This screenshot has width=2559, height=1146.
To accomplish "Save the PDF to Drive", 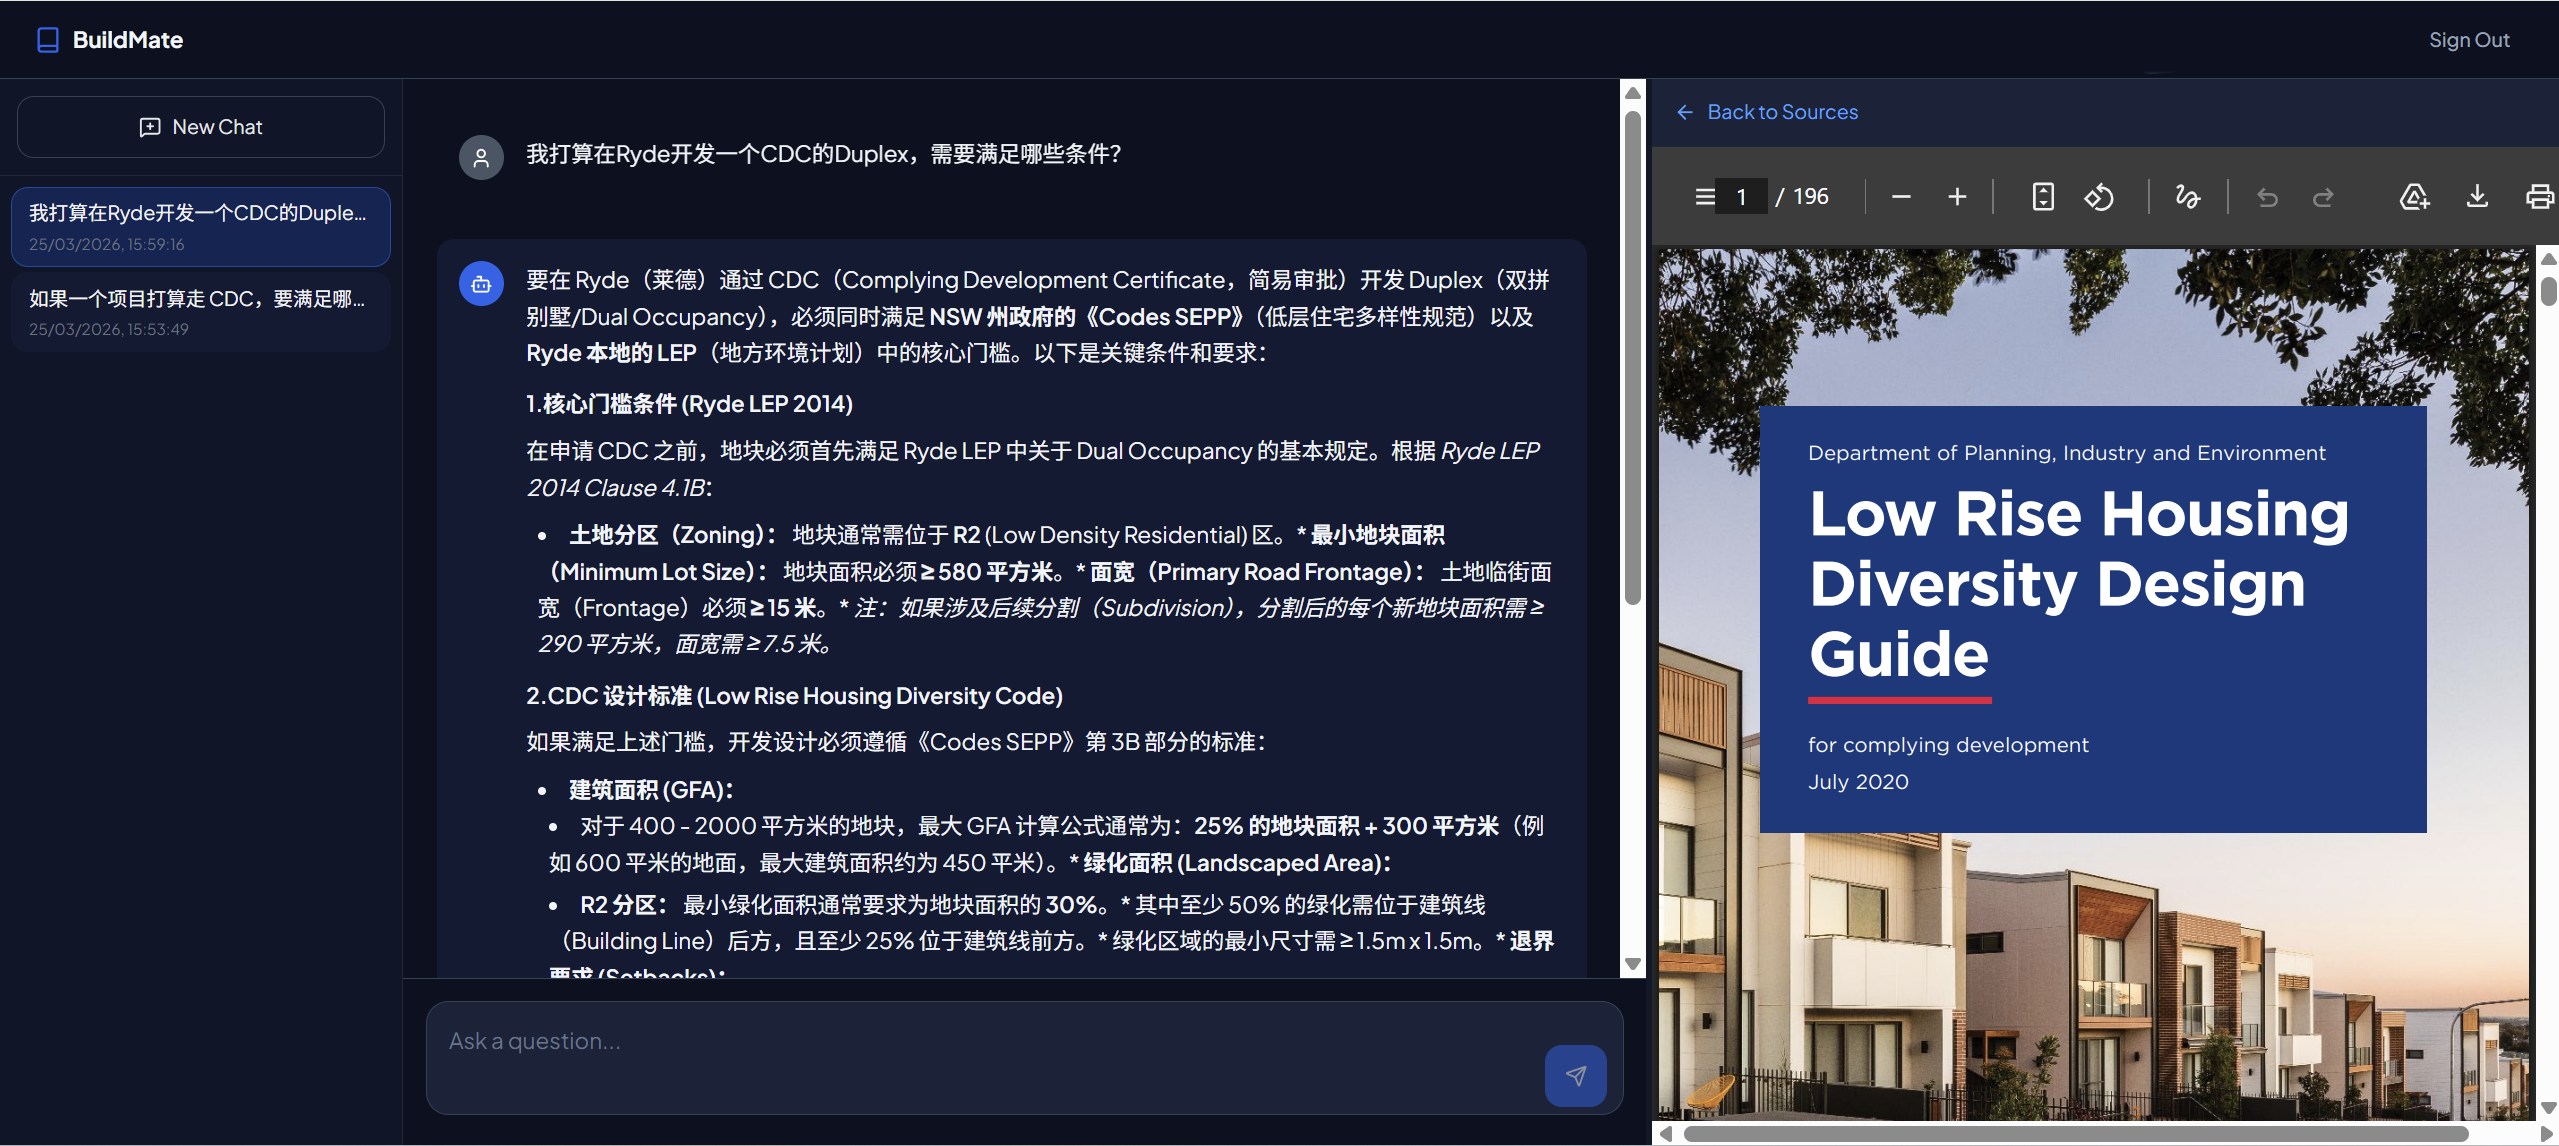I will 2413,196.
